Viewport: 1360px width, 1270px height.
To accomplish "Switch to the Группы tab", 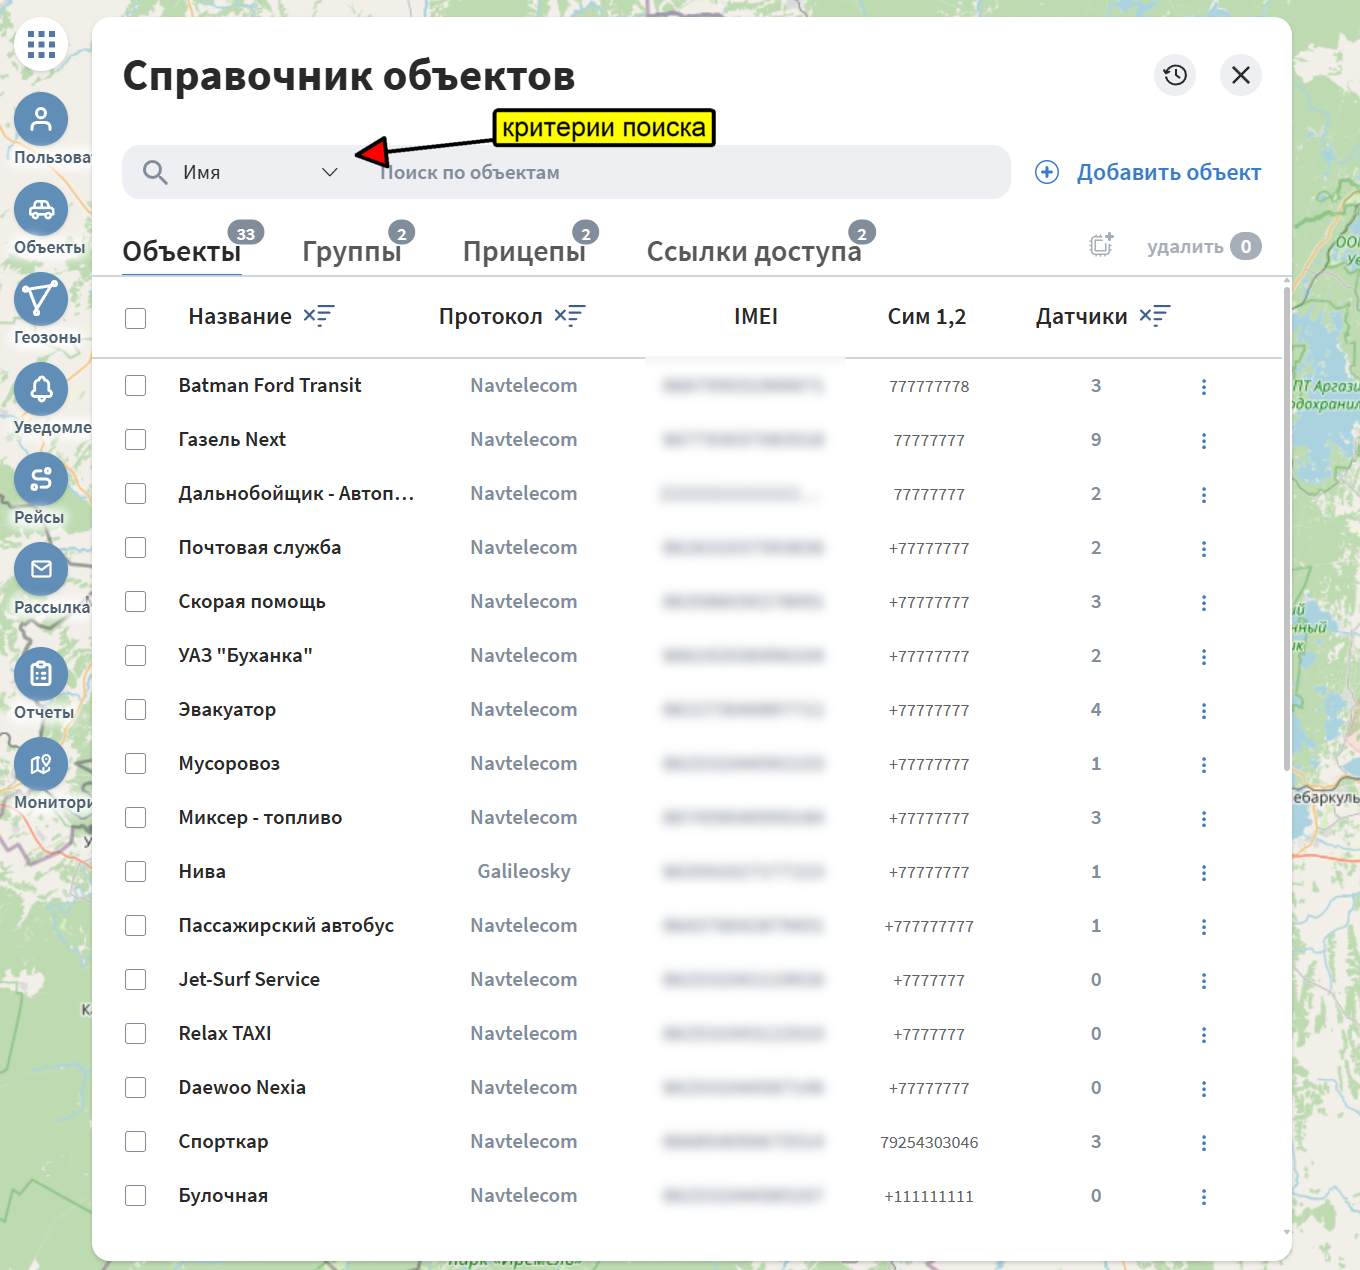I will point(351,251).
